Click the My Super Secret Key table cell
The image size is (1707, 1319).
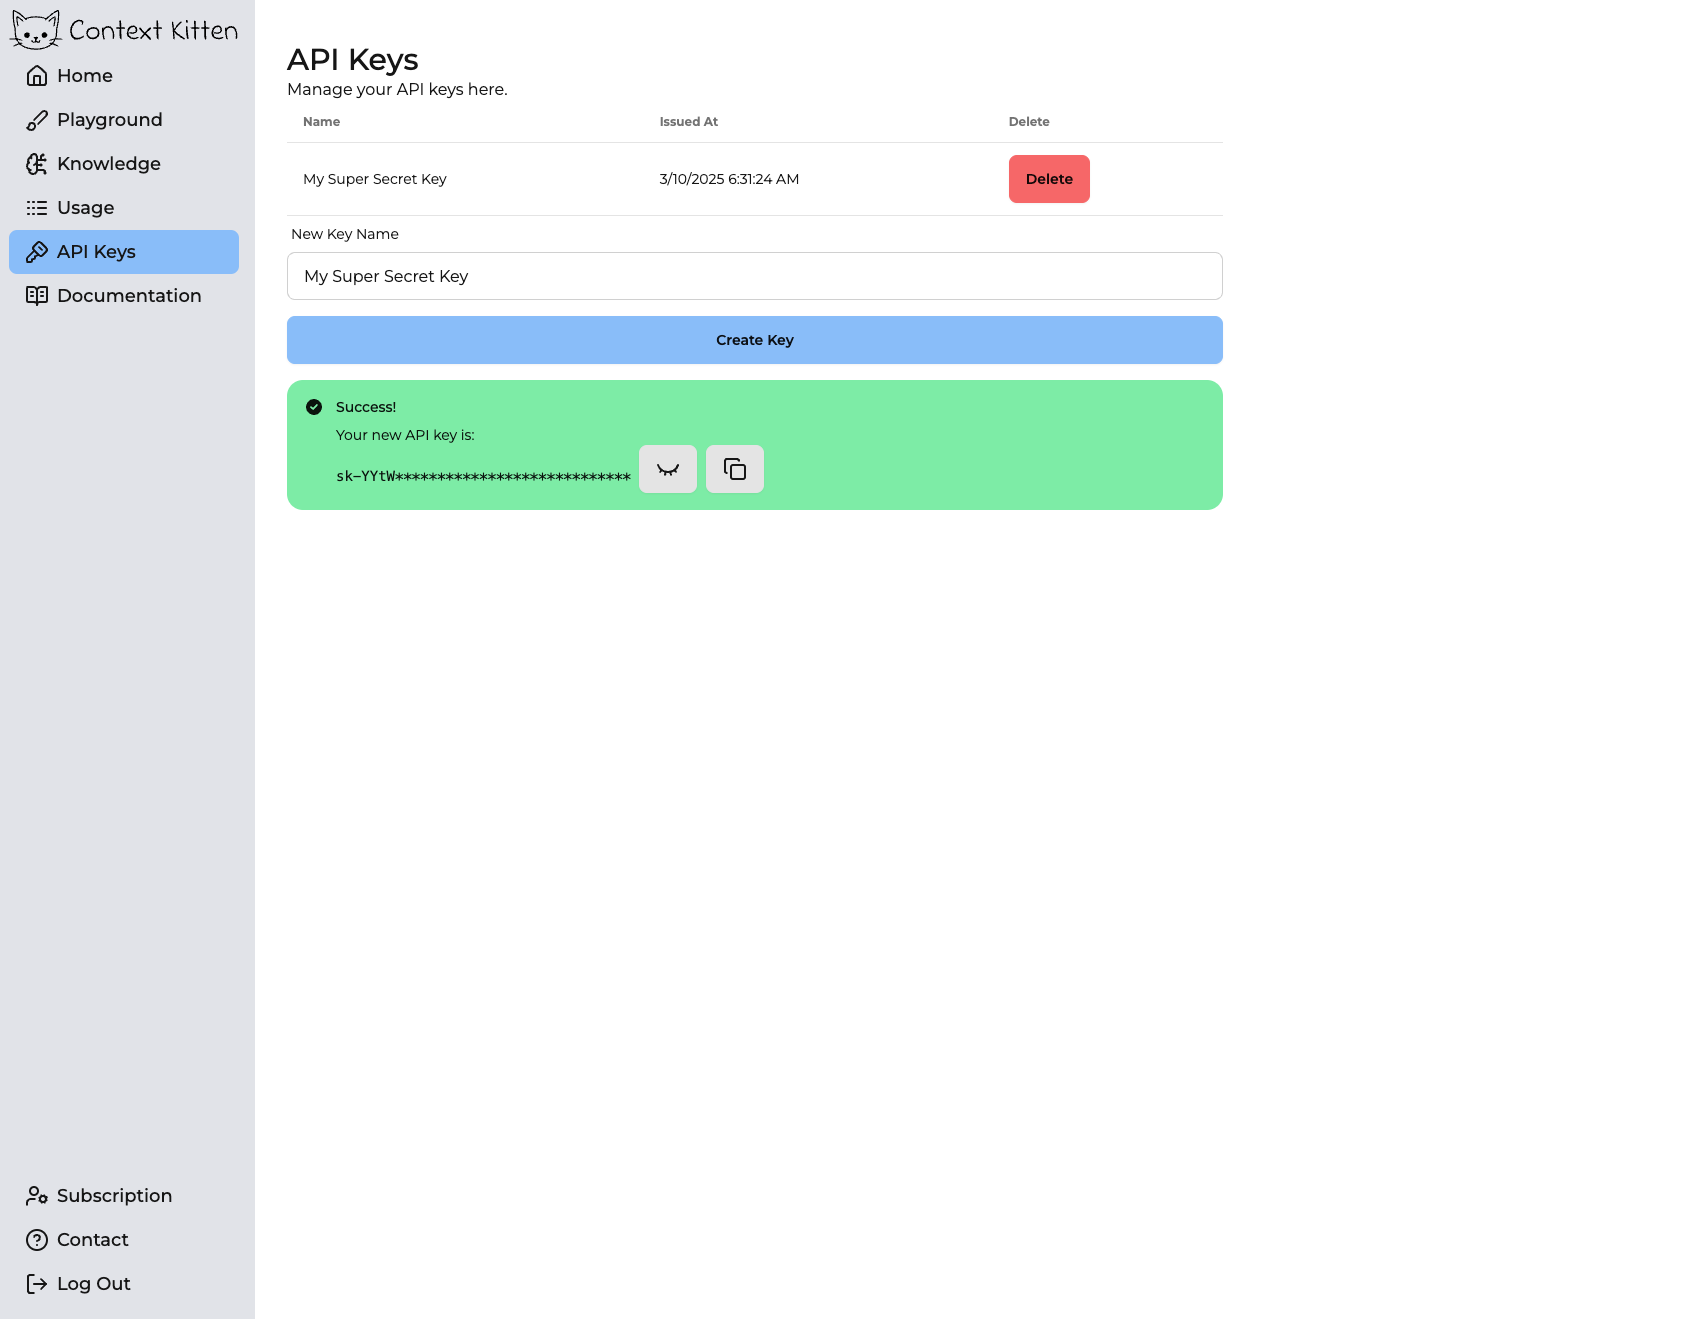pos(375,179)
